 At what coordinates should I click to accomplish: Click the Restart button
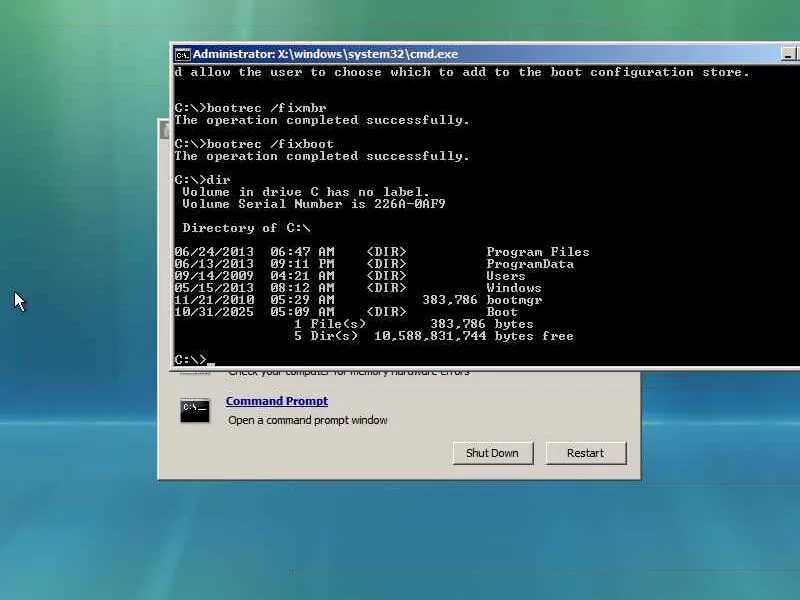[x=586, y=453]
